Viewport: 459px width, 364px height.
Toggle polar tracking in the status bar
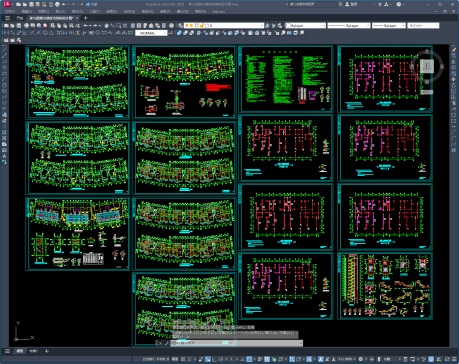click(x=221, y=359)
